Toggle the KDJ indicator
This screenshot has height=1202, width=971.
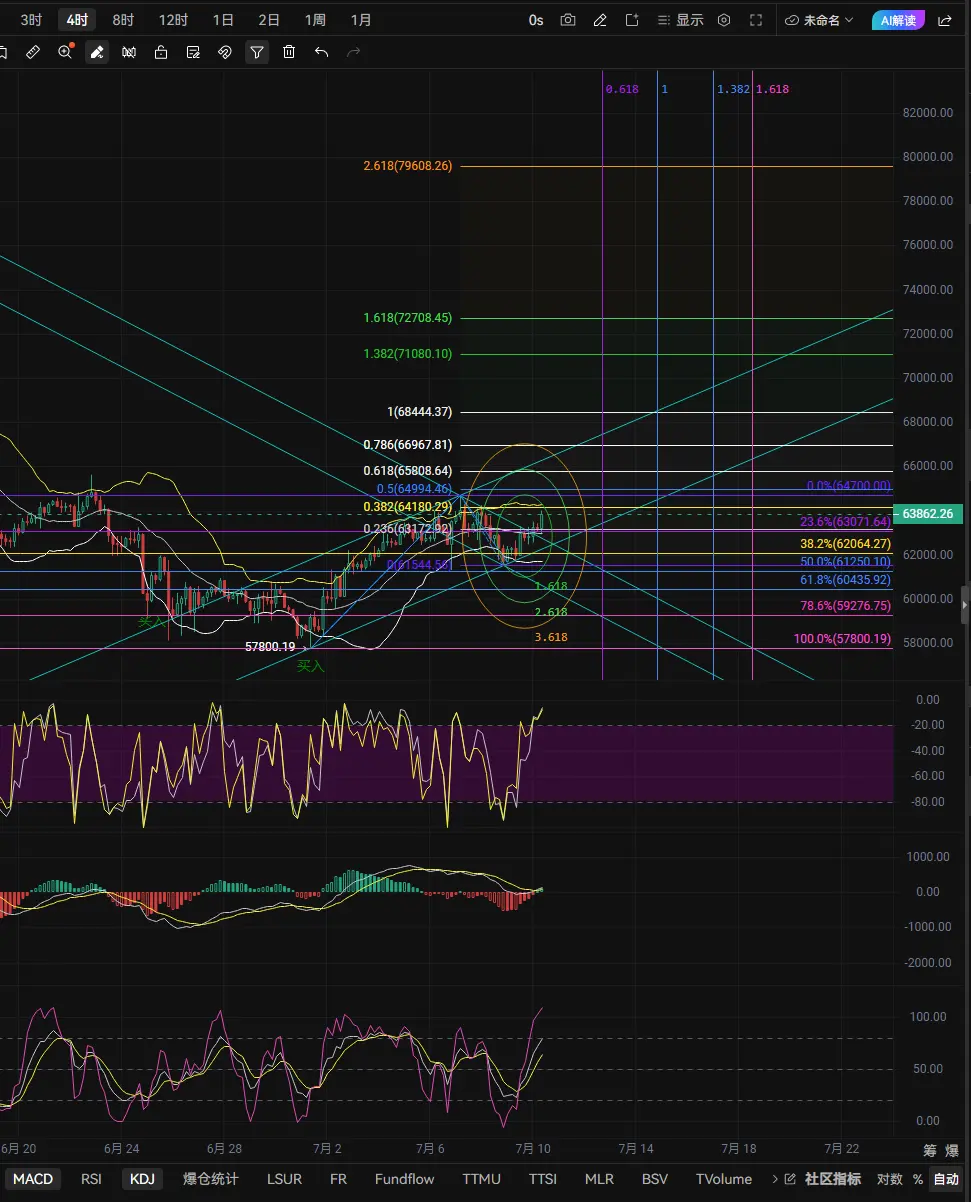coord(142,1179)
